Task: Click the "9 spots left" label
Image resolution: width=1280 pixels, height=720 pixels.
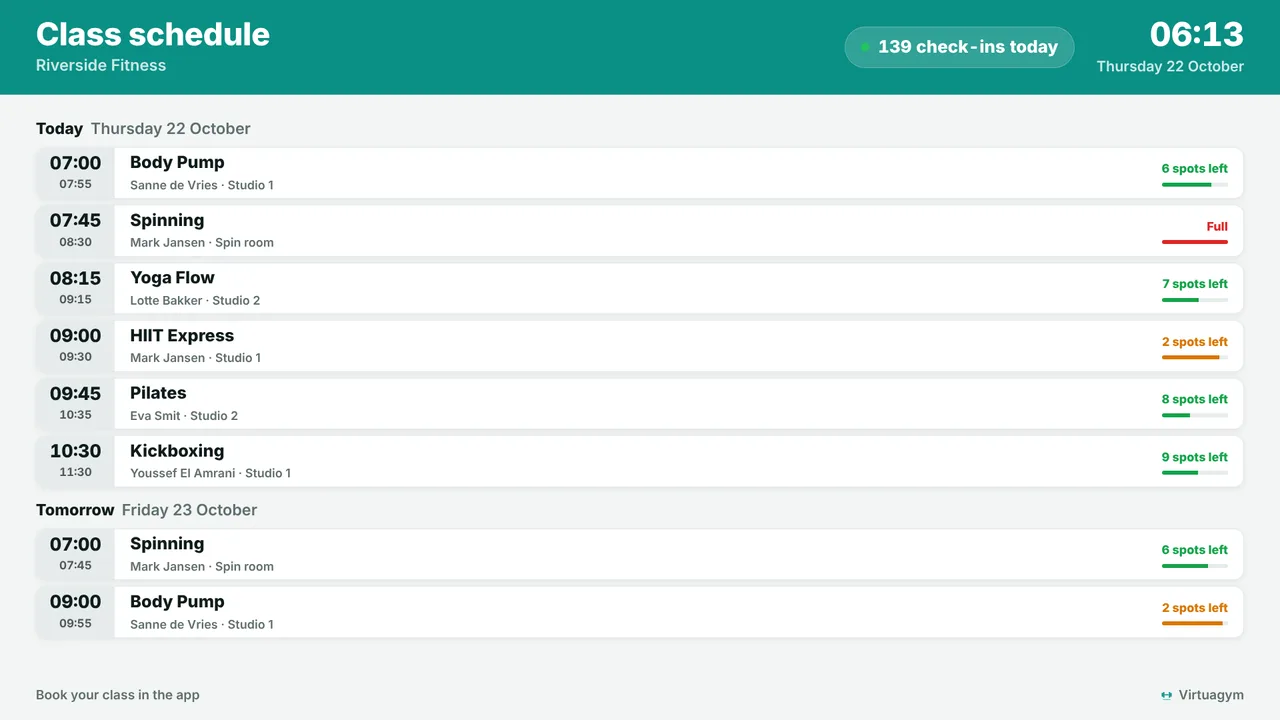Action: click(x=1195, y=458)
